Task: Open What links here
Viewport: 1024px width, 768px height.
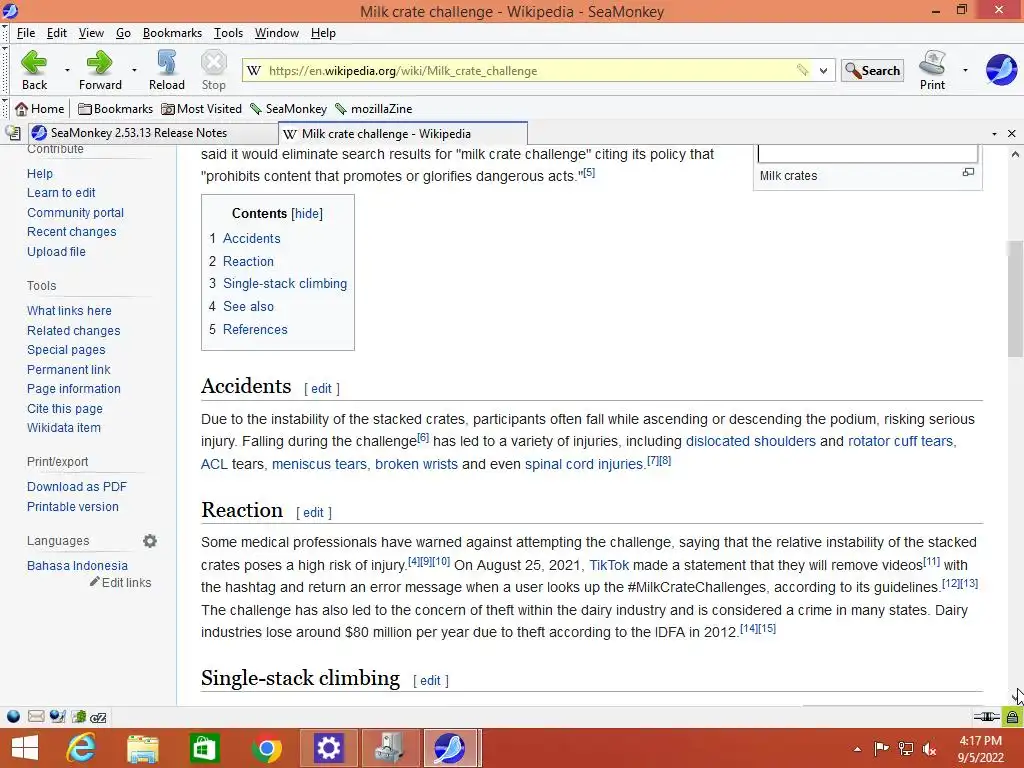Action: (69, 311)
